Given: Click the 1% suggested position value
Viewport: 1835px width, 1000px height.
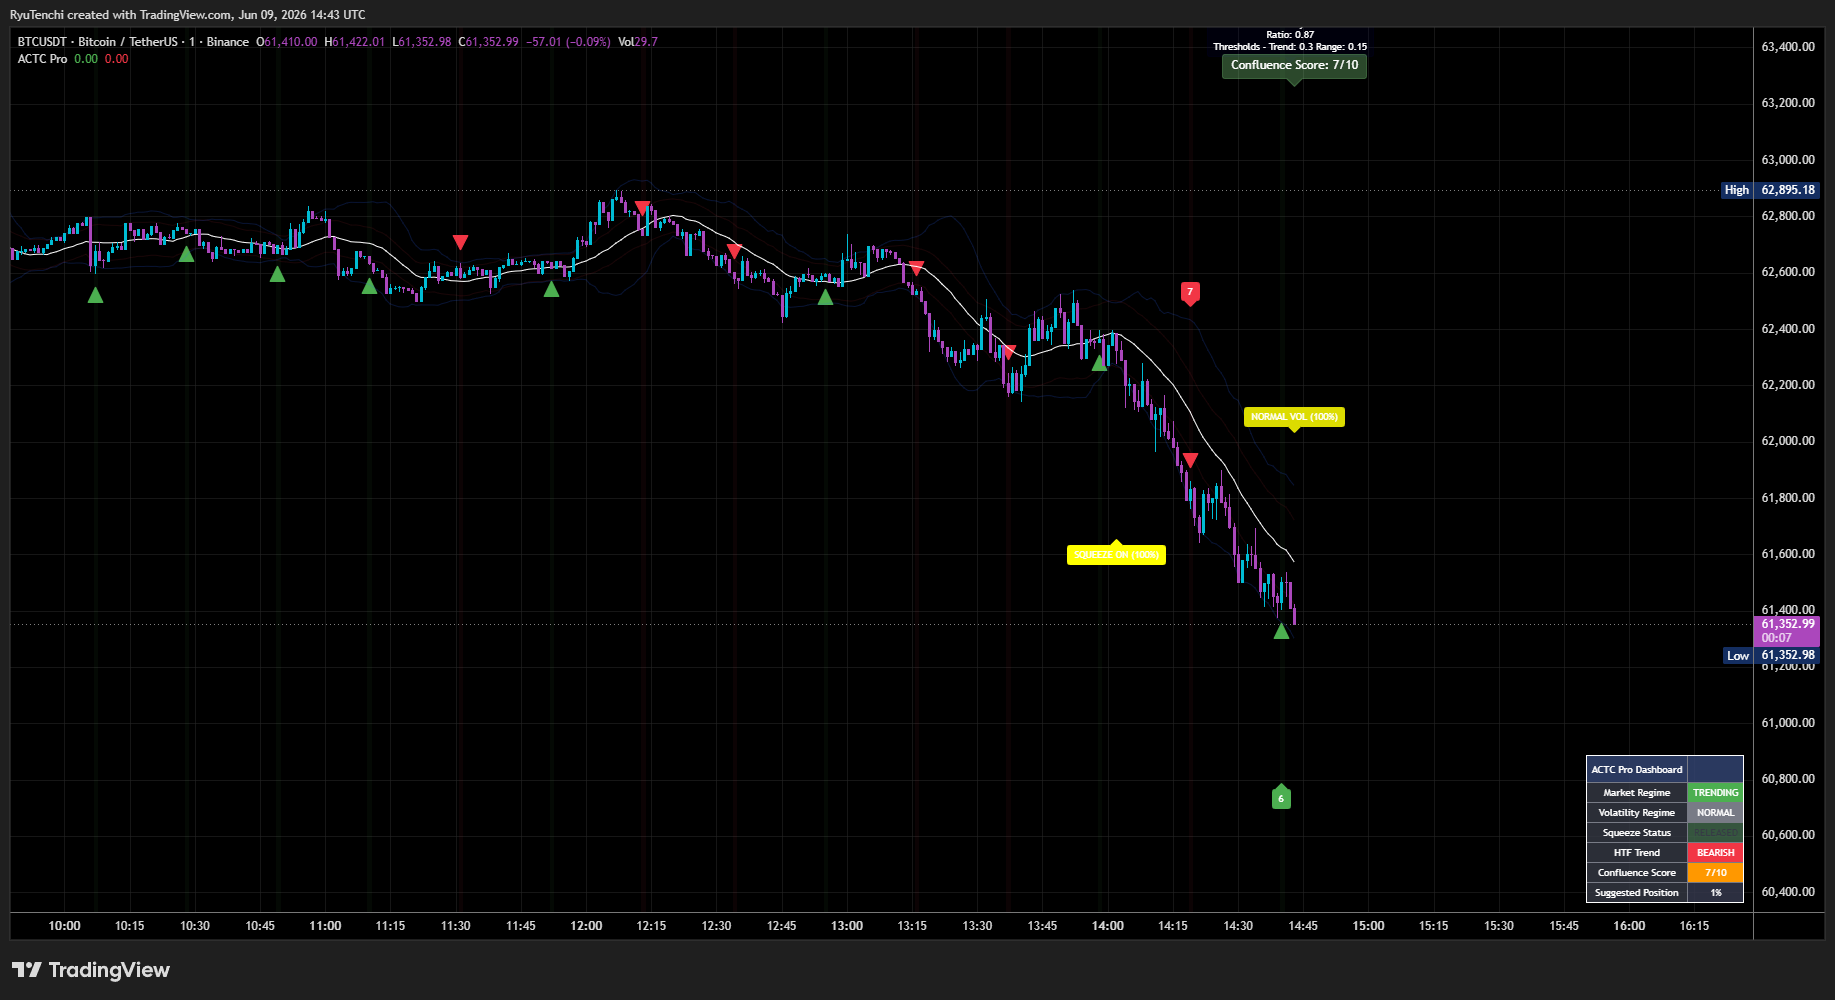Looking at the screenshot, I should click(x=1715, y=893).
